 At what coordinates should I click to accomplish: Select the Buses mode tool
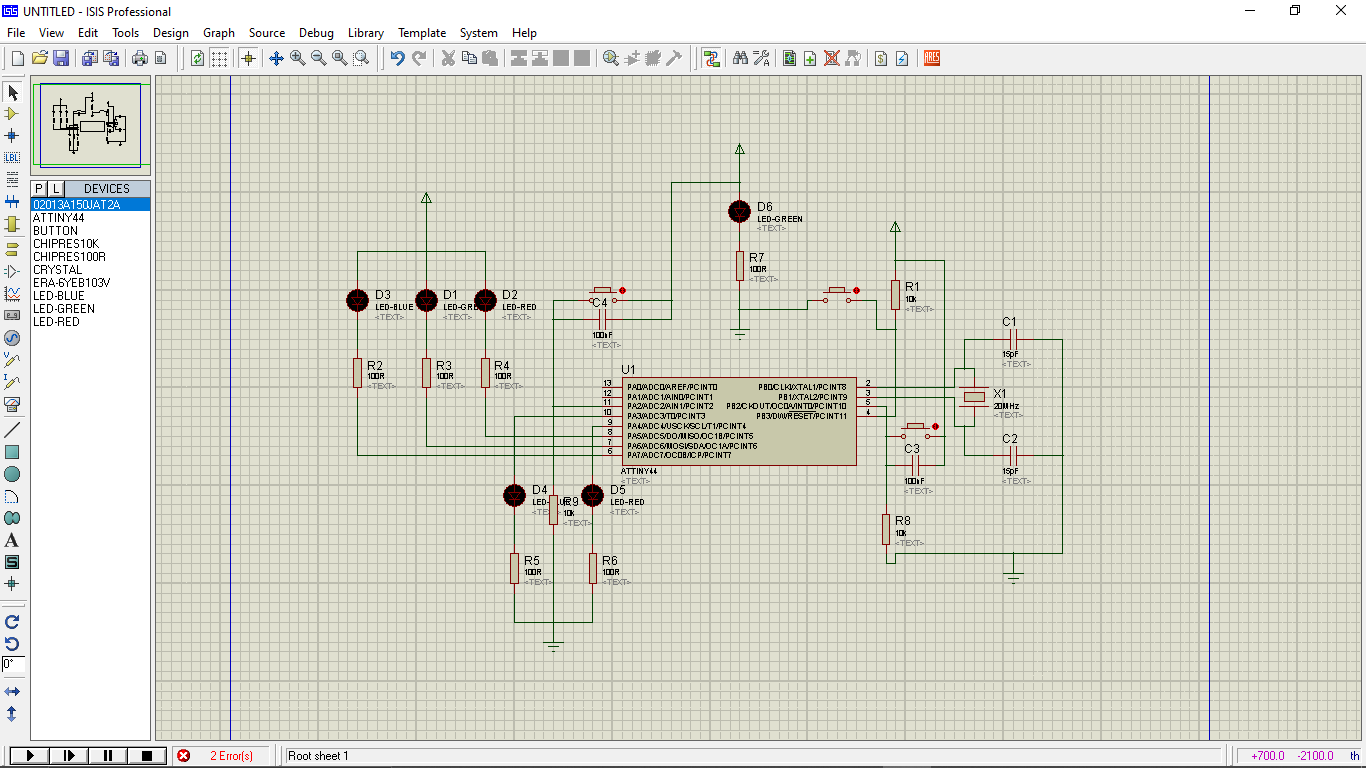coord(12,201)
